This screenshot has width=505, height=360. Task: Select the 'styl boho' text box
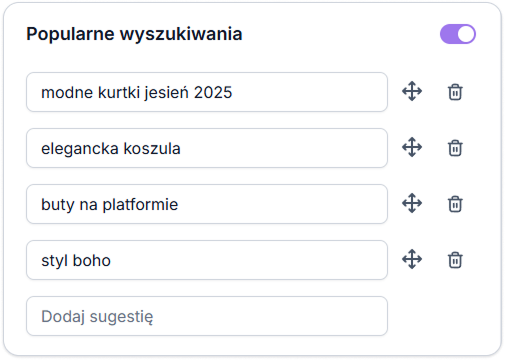coord(207,260)
